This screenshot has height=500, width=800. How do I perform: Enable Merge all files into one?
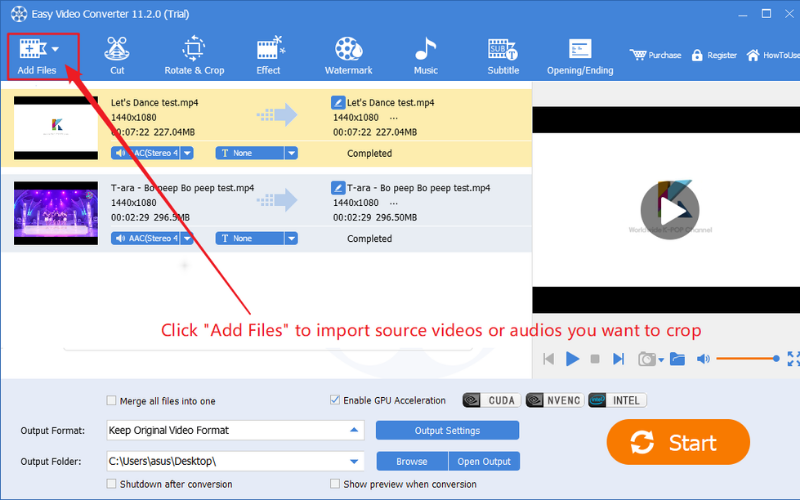coord(111,401)
